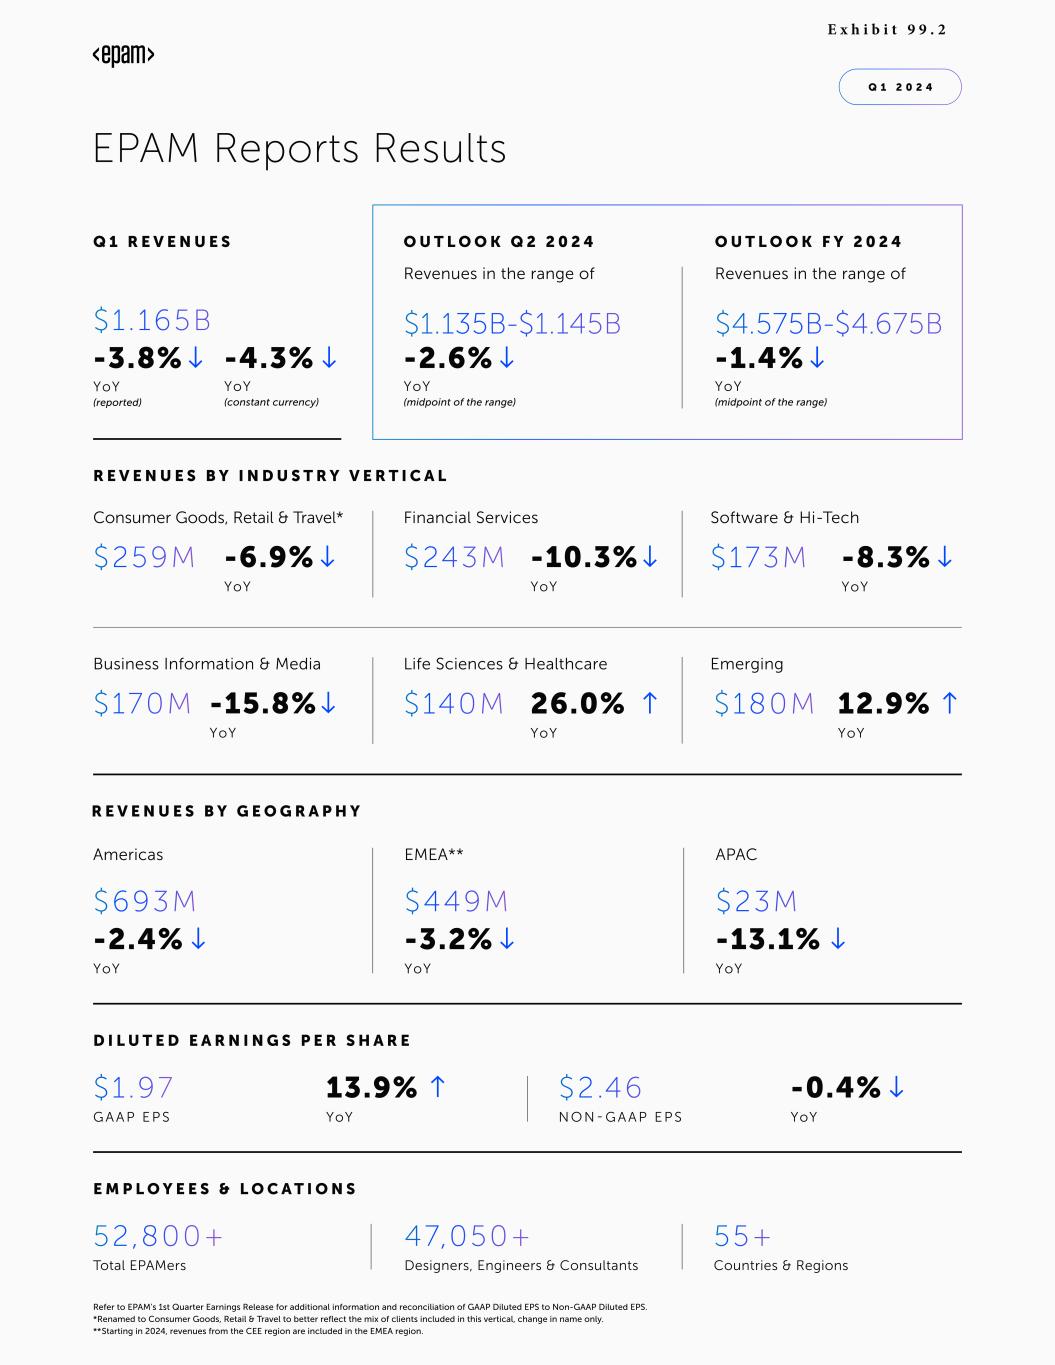The height and width of the screenshot is (1365, 1055).
Task: Click the down arrow beside -3.8% reported YoY
Action: (x=196, y=357)
